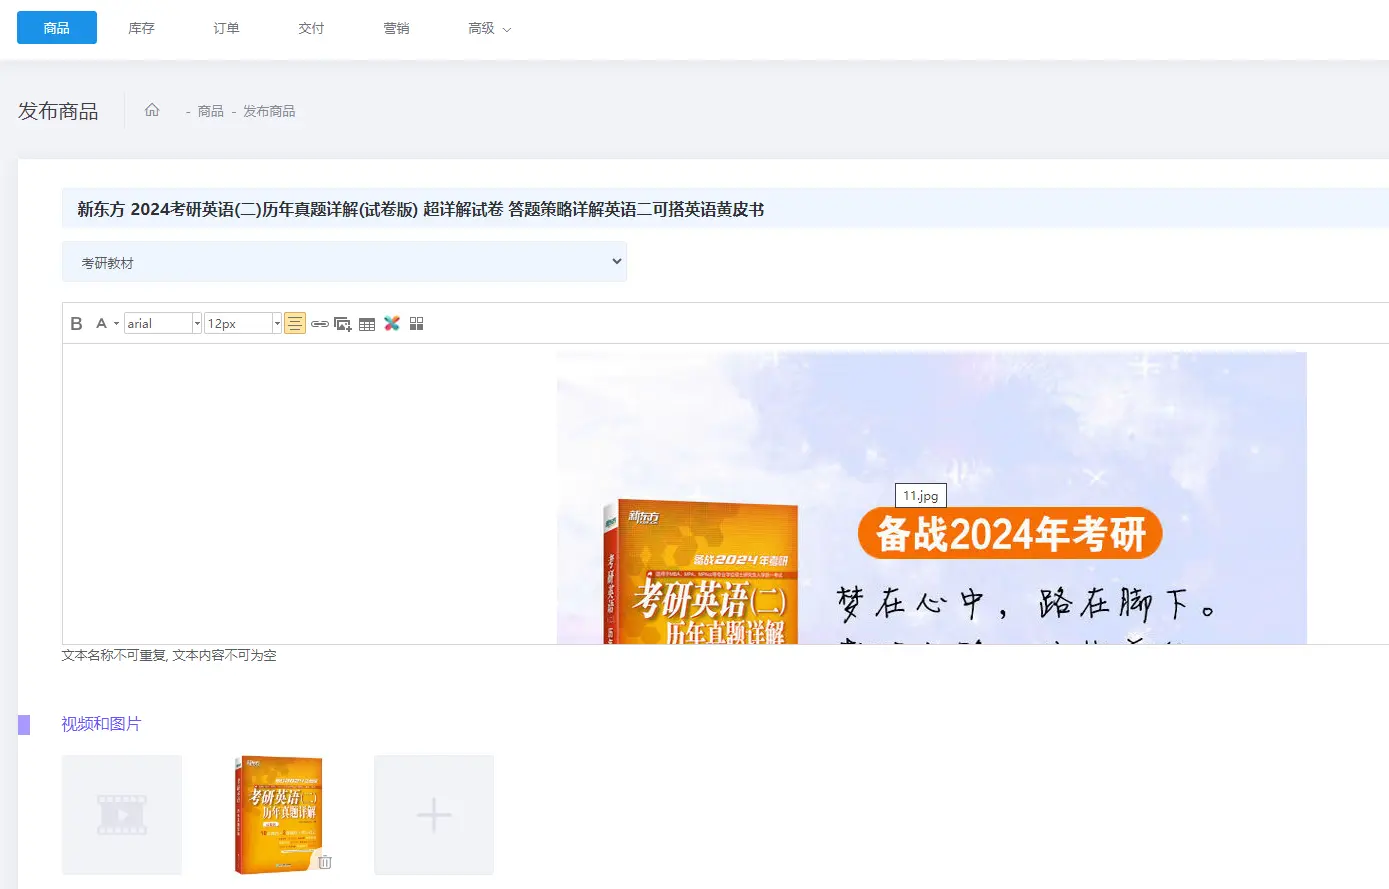
Task: Click the 商品 breadcrumb link
Action: pos(210,111)
